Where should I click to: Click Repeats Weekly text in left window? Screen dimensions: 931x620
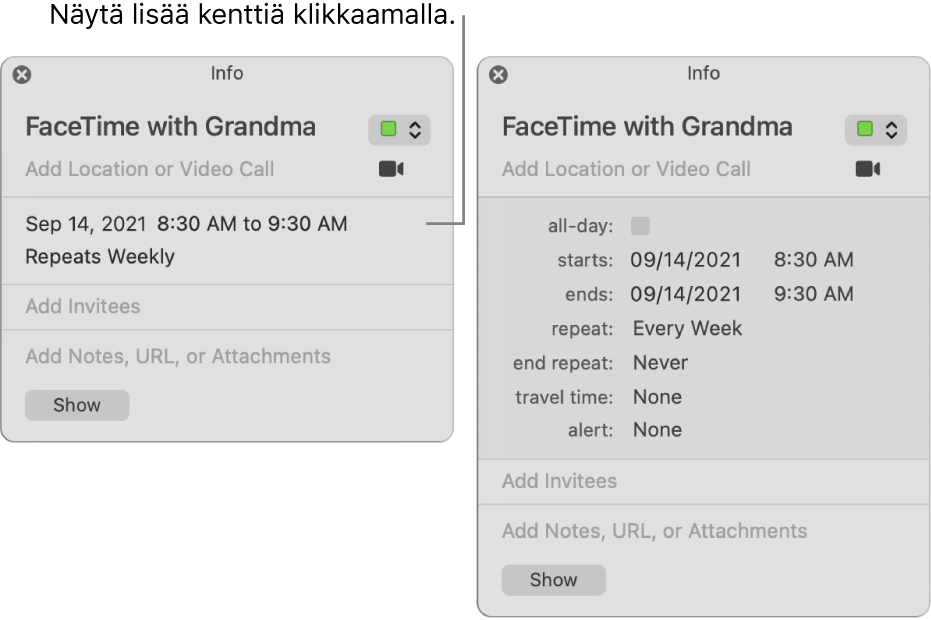pyautogui.click(x=100, y=257)
